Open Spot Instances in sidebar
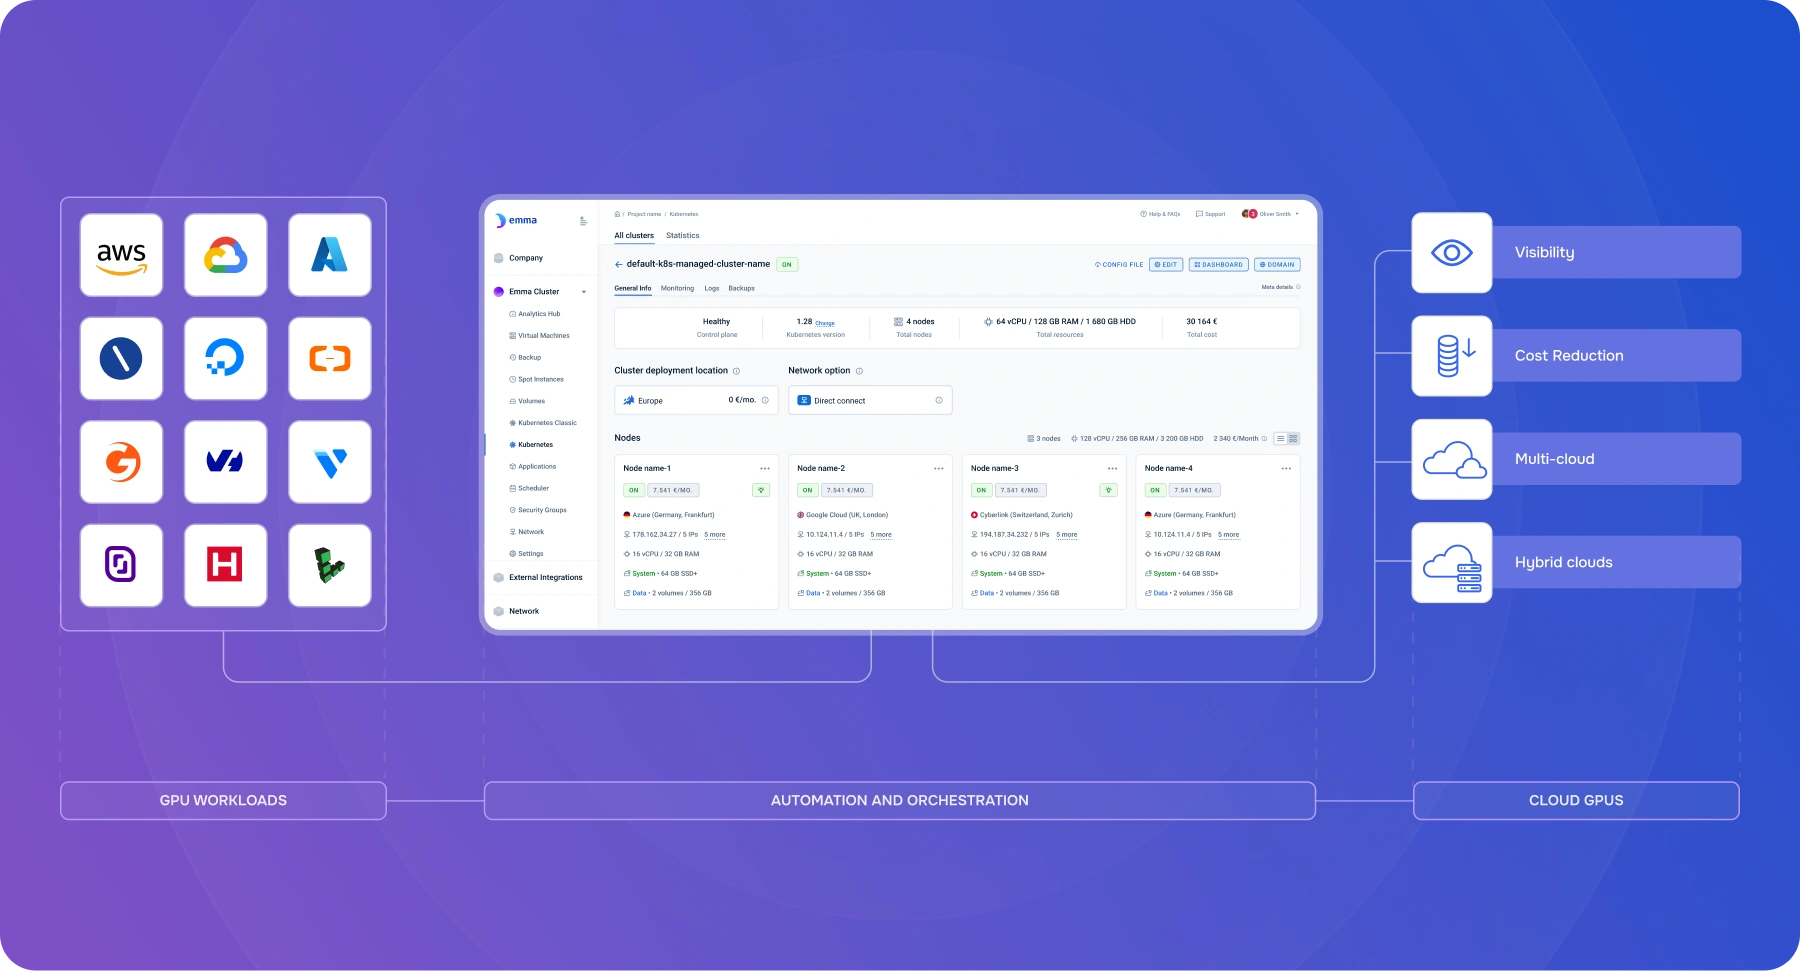The image size is (1800, 971). tap(537, 380)
